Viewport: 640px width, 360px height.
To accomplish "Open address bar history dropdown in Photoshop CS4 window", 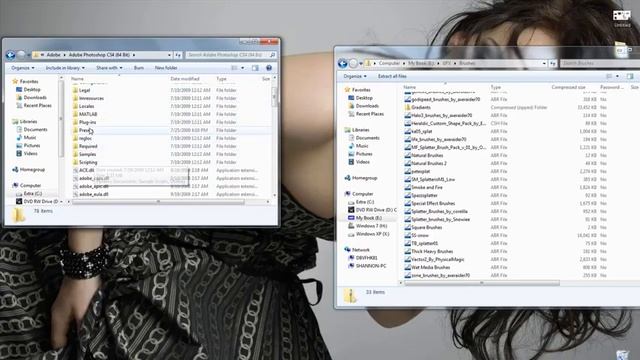I will [169, 55].
